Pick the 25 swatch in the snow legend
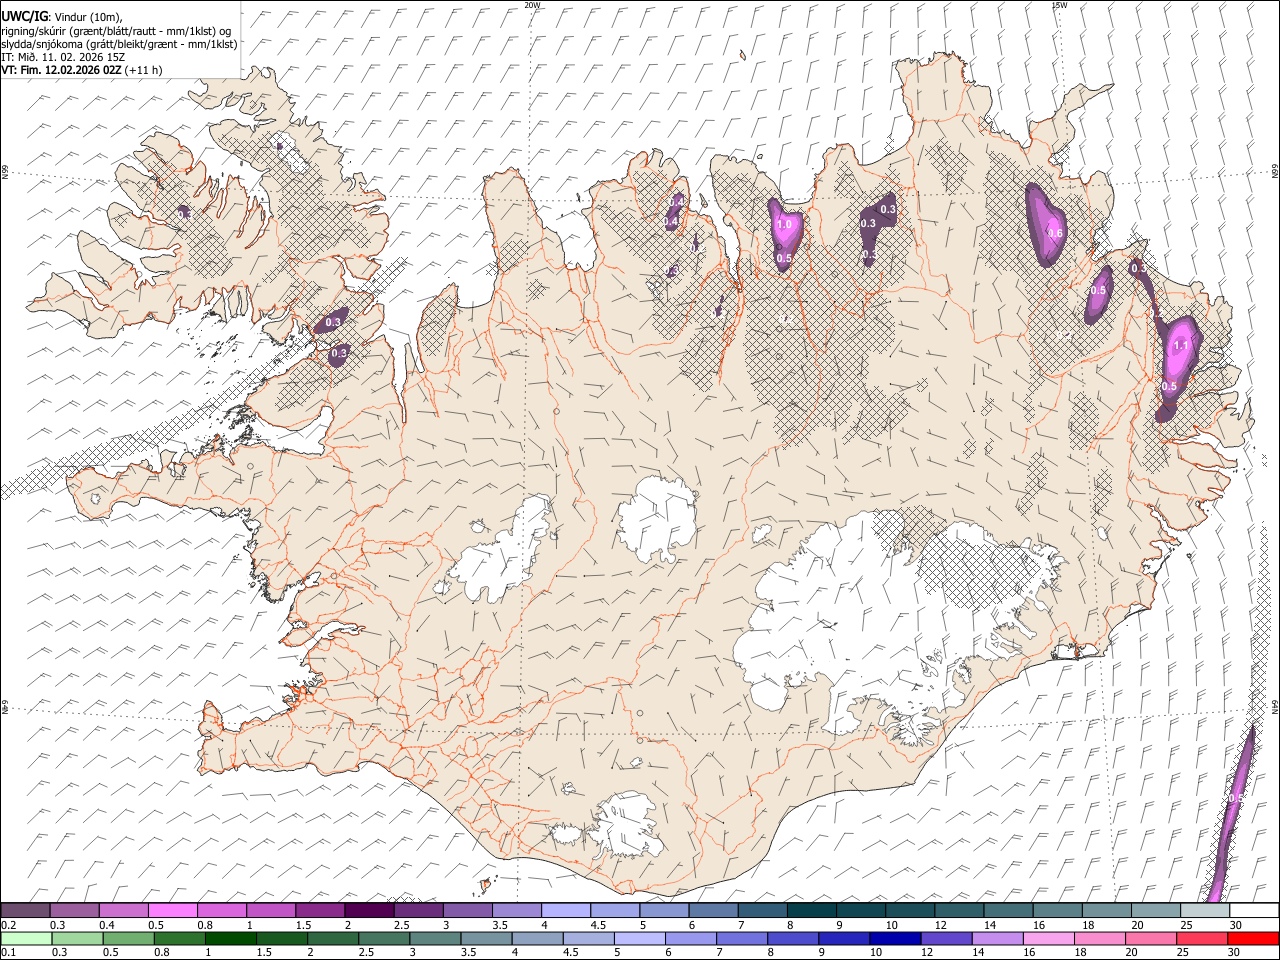Screen dimensions: 1280x960 click(x=1205, y=910)
